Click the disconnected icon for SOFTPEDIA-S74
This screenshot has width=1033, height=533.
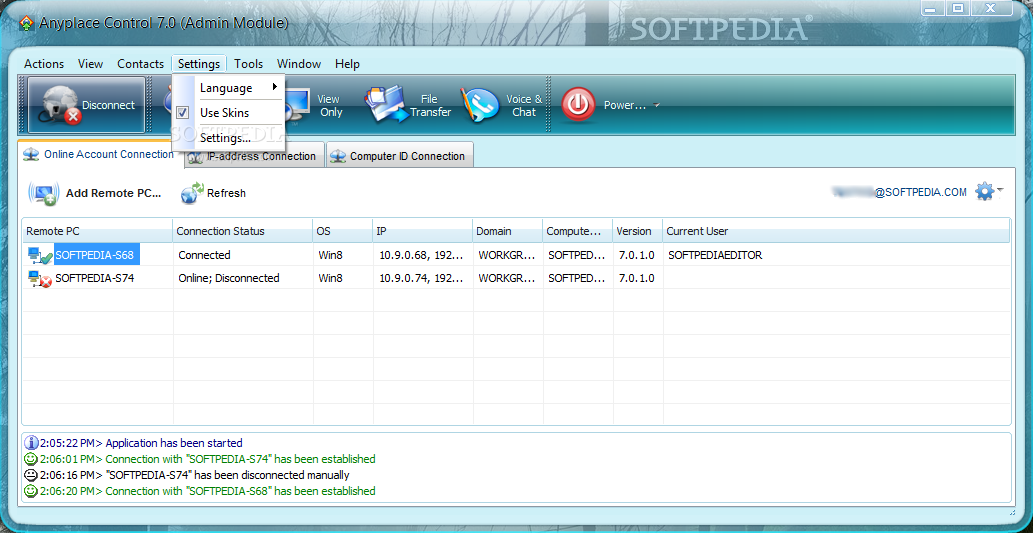point(40,279)
